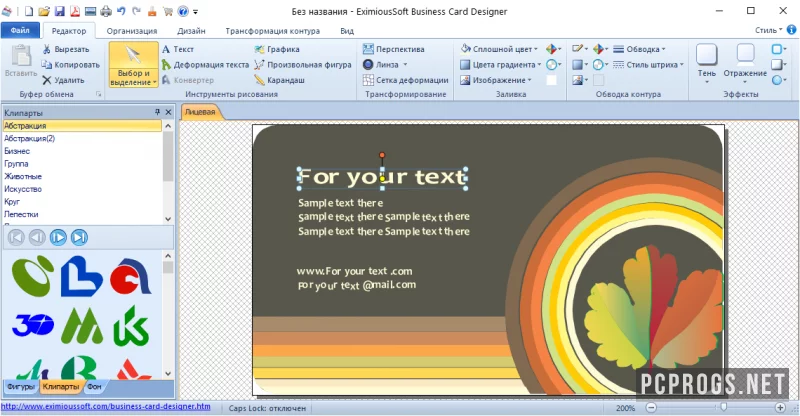Click the white fill color swatch
The image size is (800, 416).
552,80
